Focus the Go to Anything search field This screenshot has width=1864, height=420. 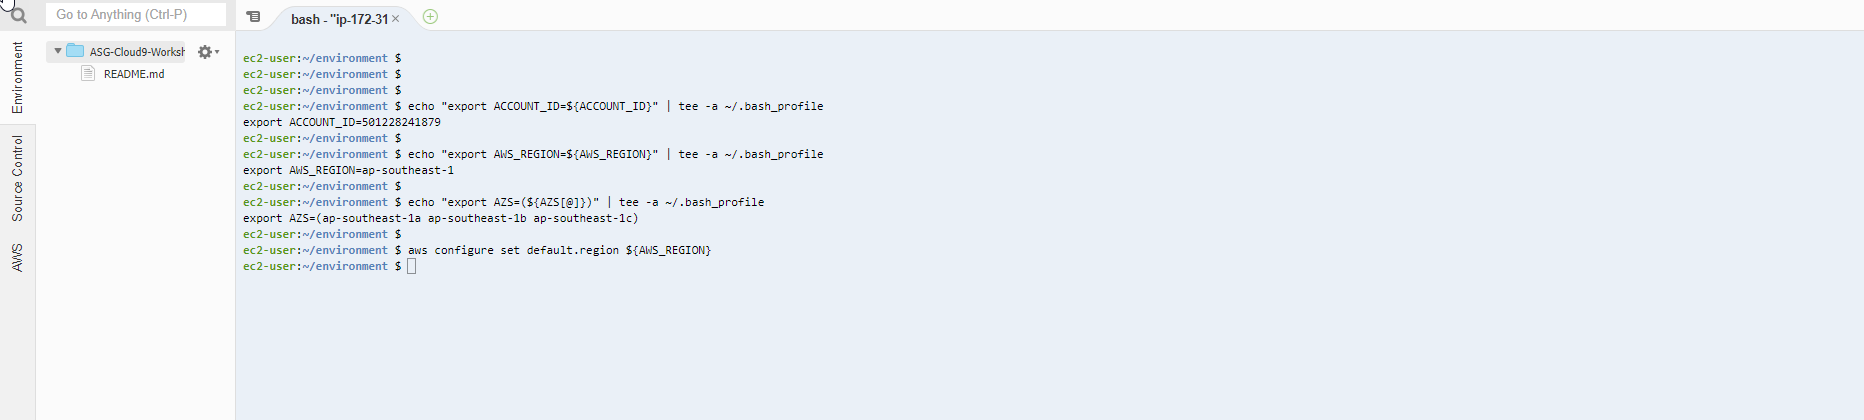click(136, 15)
